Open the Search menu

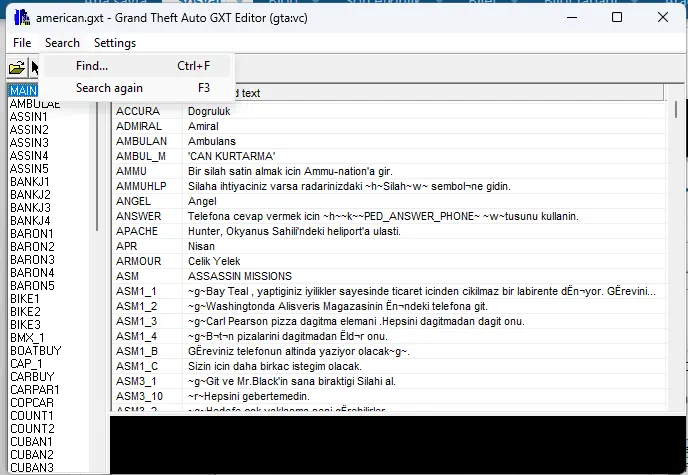[62, 43]
